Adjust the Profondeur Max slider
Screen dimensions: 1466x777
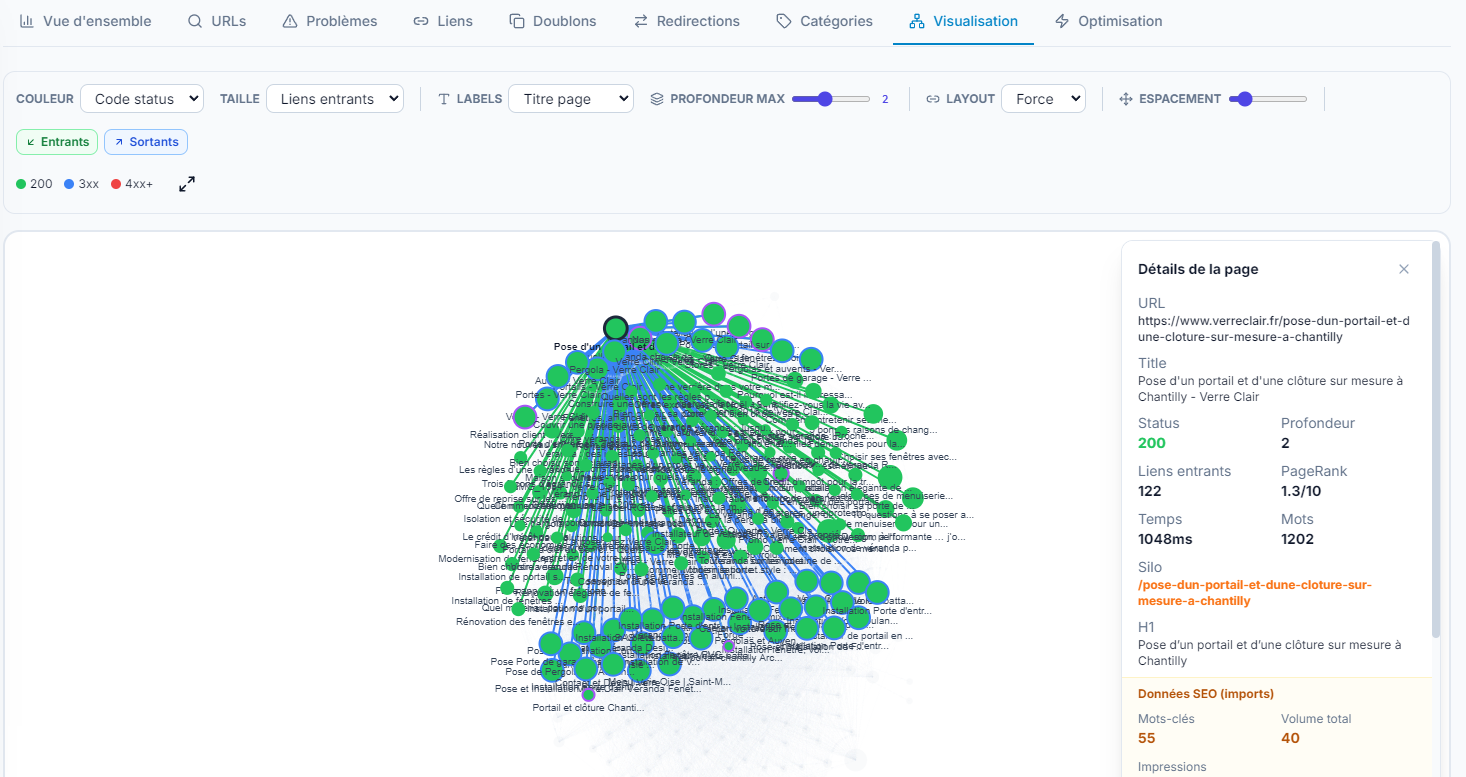click(827, 98)
